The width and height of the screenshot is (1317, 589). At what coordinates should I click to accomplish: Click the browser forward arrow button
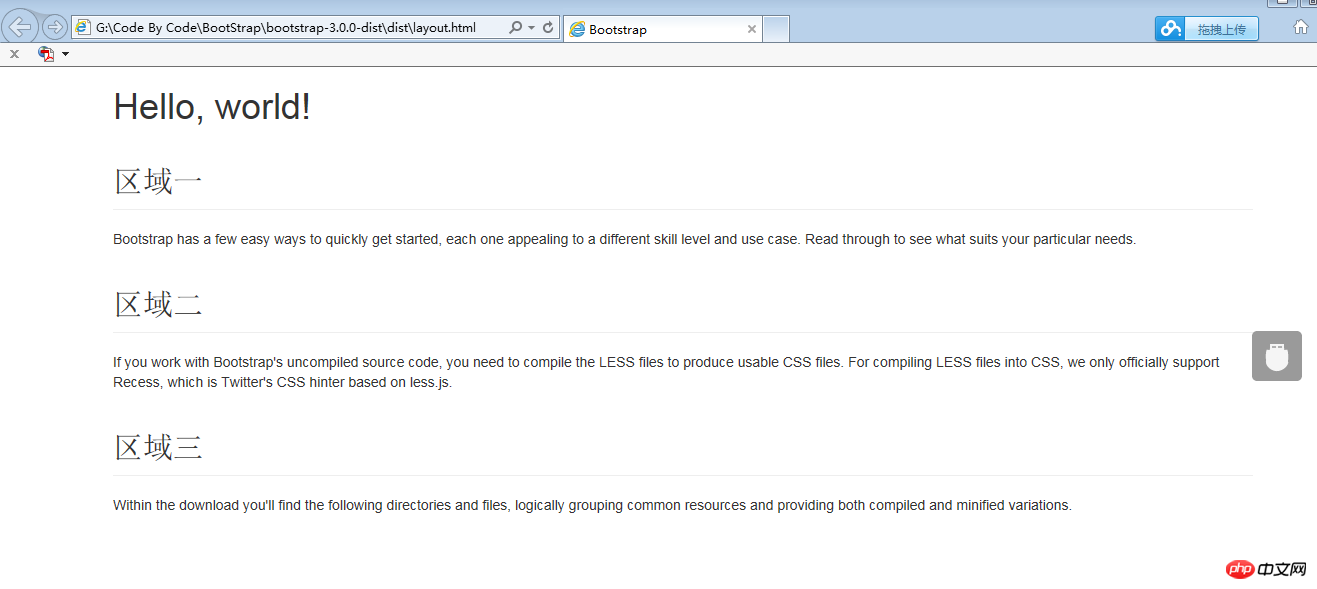click(x=55, y=27)
